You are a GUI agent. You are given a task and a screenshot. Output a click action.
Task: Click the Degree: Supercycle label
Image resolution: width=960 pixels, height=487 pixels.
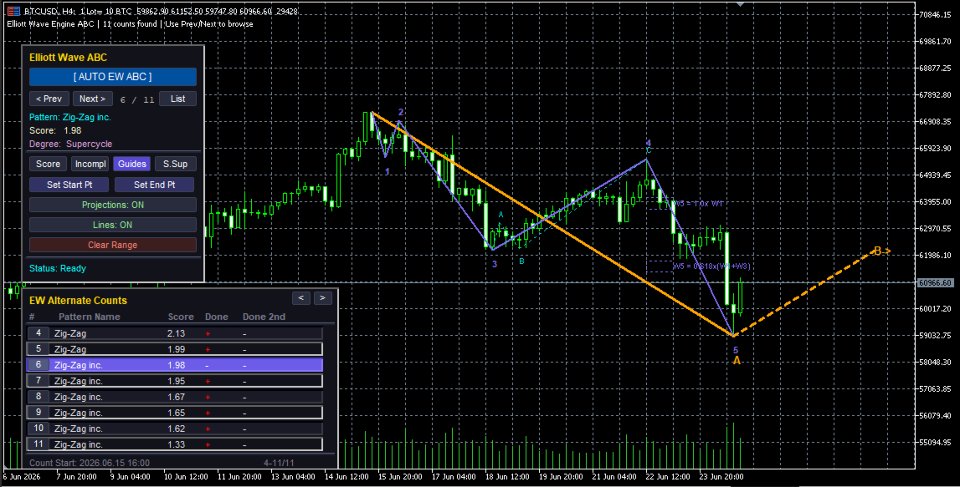pos(71,144)
